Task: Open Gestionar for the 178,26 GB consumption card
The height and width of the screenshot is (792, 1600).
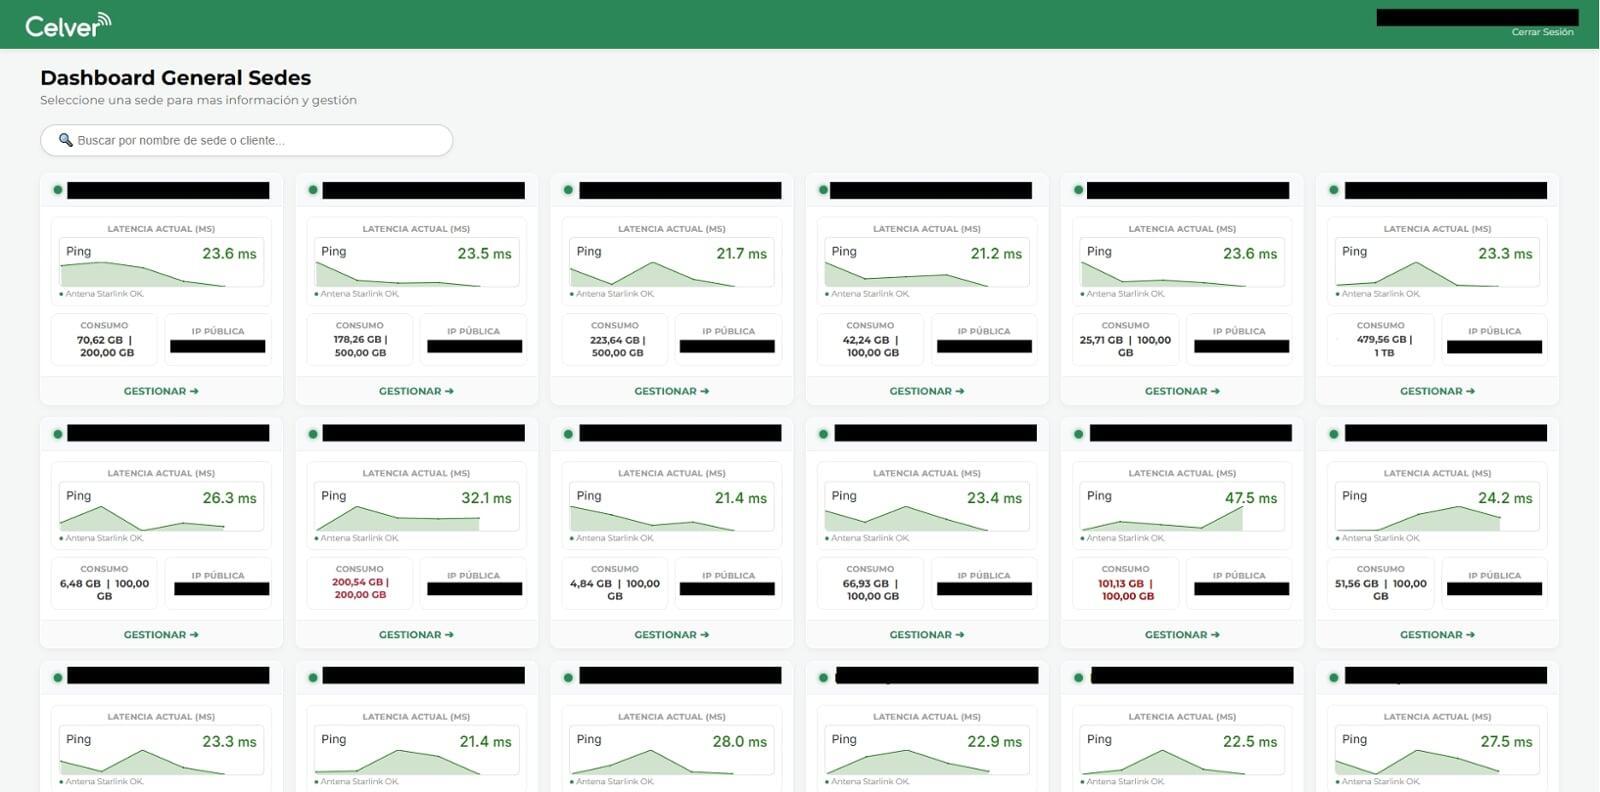Action: (x=416, y=391)
